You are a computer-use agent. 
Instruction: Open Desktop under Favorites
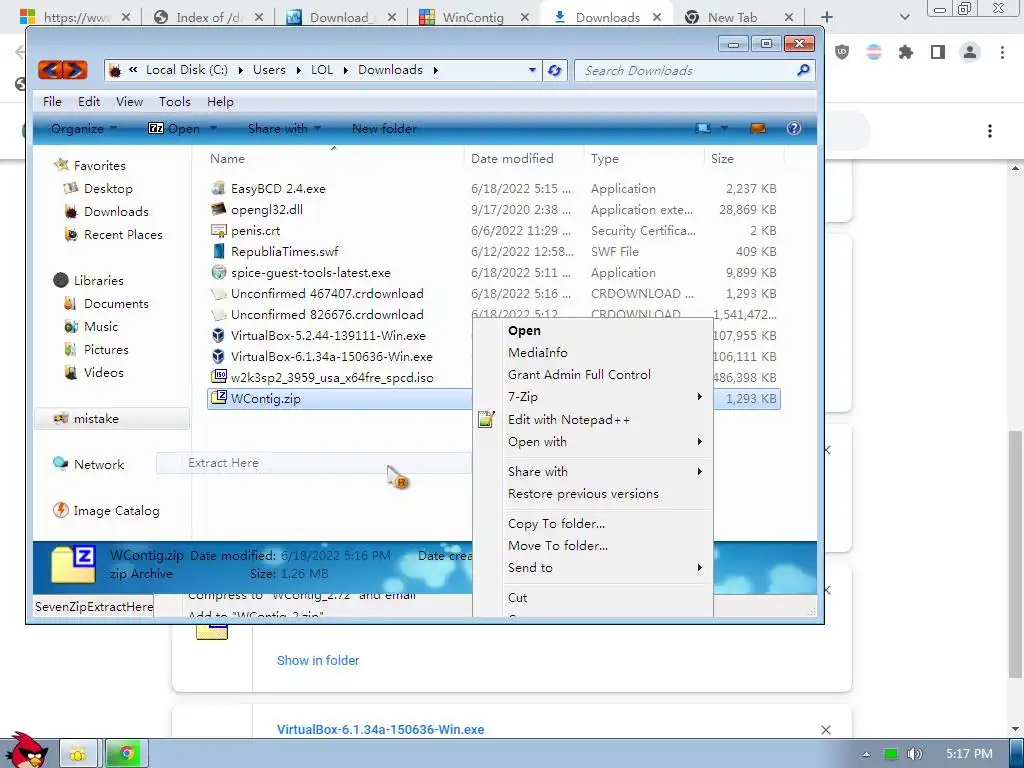[x=108, y=189]
